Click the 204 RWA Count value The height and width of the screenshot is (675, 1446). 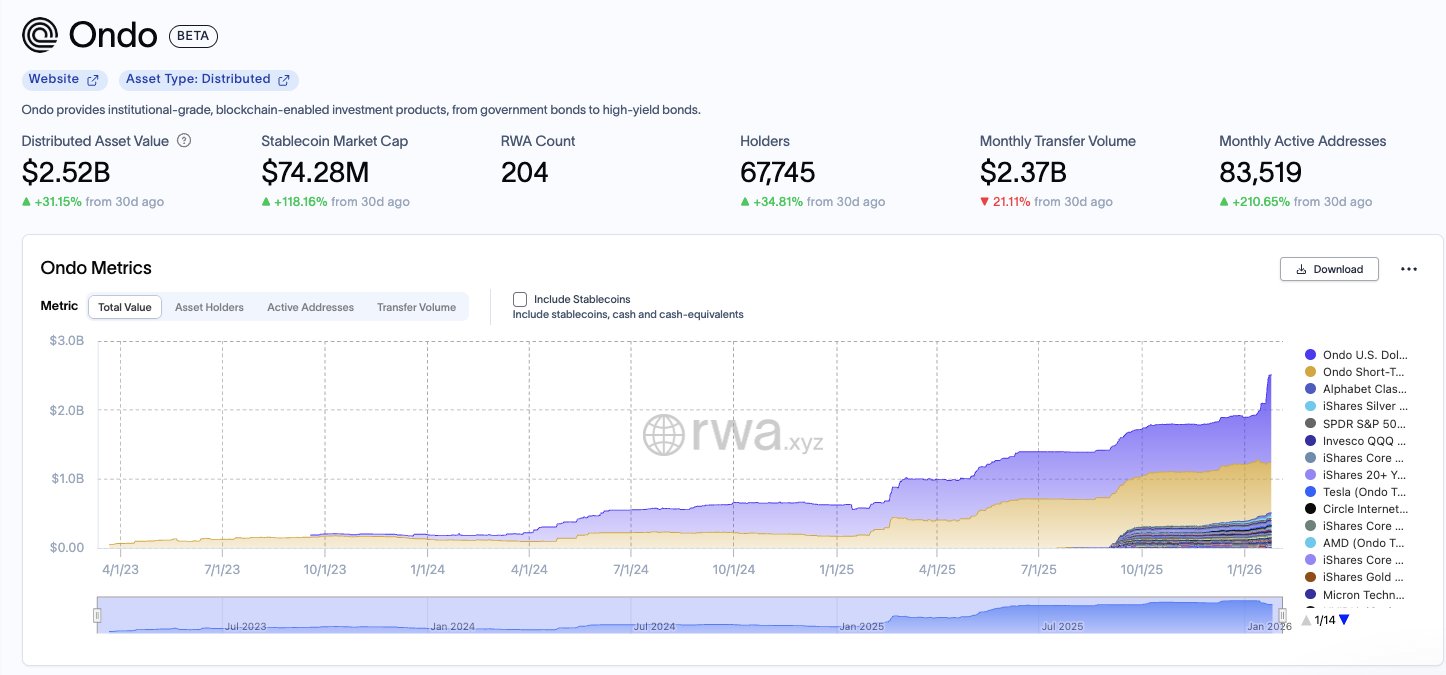[x=525, y=173]
